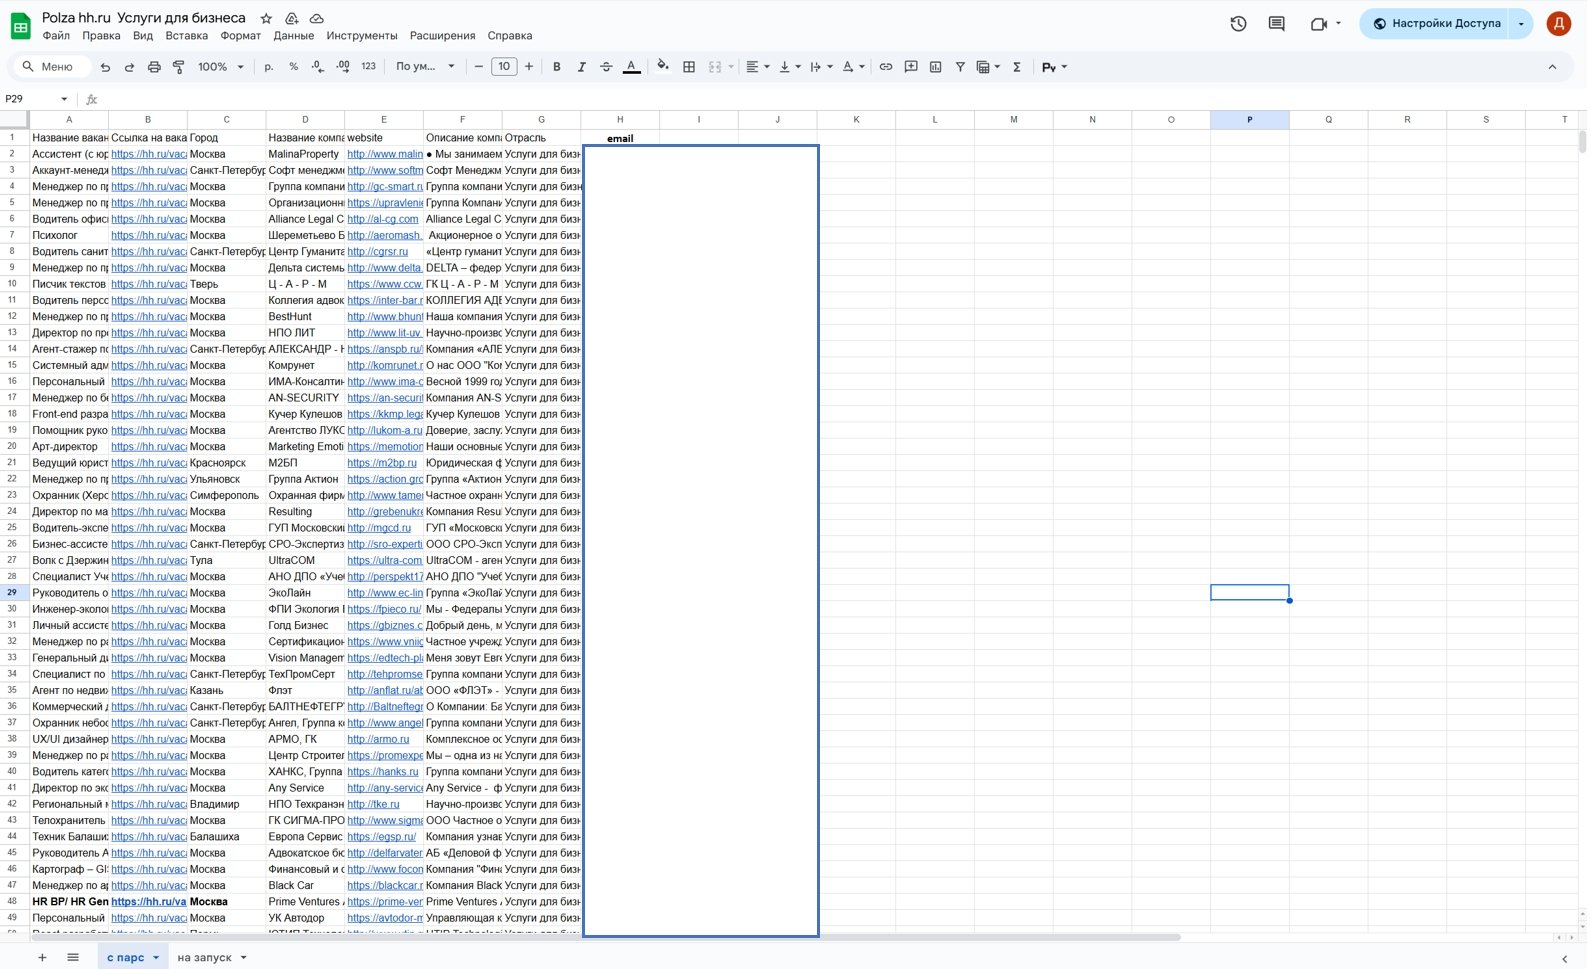This screenshot has width=1591, height=969.
Task: Star the Polza hh.ru document
Action: click(266, 19)
